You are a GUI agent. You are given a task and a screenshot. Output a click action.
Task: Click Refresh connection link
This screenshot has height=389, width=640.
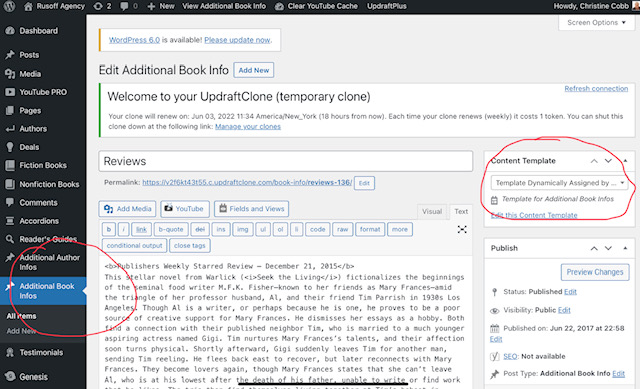[596, 89]
